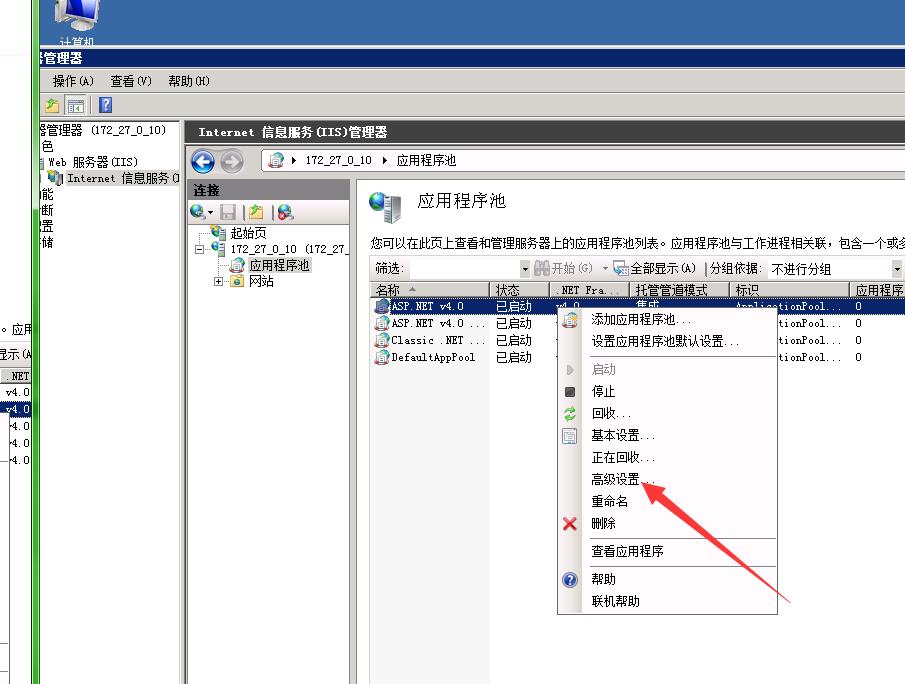
Task: Open the 分组依据 grouping dropdown
Action: [x=896, y=269]
